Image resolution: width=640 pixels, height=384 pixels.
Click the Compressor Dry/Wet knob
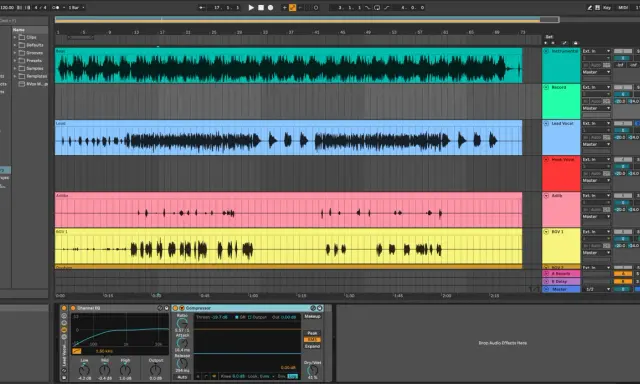[312, 370]
